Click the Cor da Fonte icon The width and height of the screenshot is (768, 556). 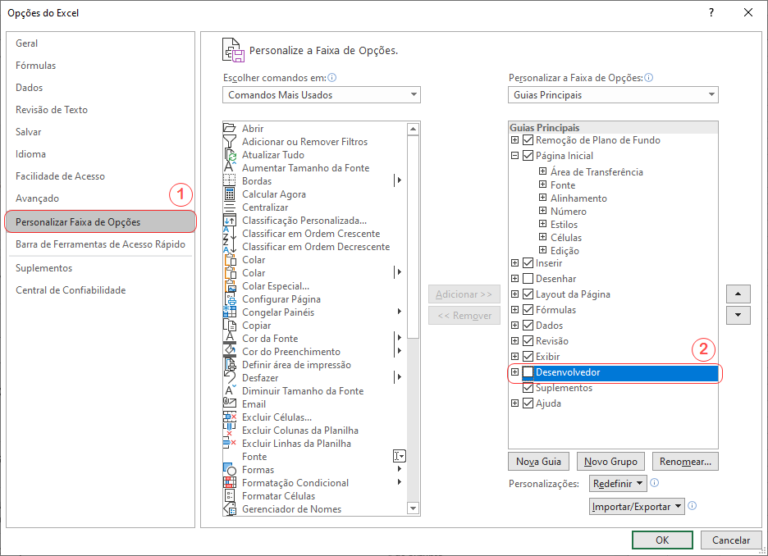(x=229, y=338)
